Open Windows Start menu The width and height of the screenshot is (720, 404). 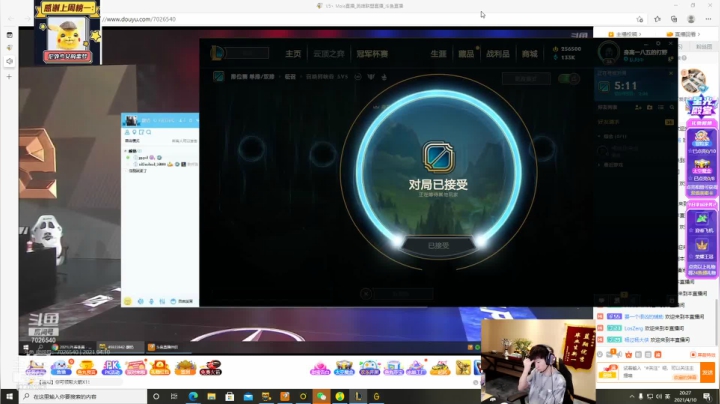click(x=9, y=396)
